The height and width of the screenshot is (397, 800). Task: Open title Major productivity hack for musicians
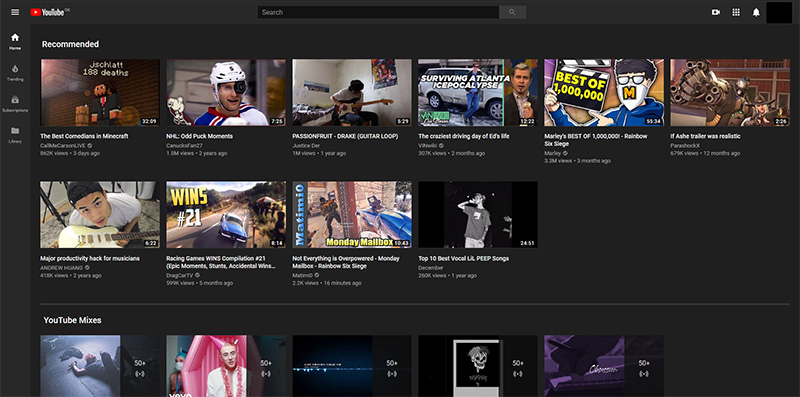click(90, 259)
